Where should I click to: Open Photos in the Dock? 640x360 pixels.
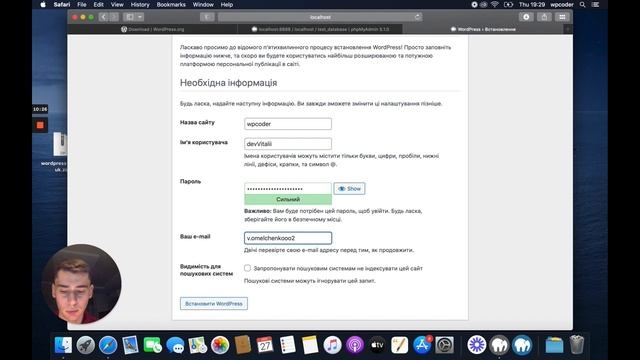coord(220,345)
